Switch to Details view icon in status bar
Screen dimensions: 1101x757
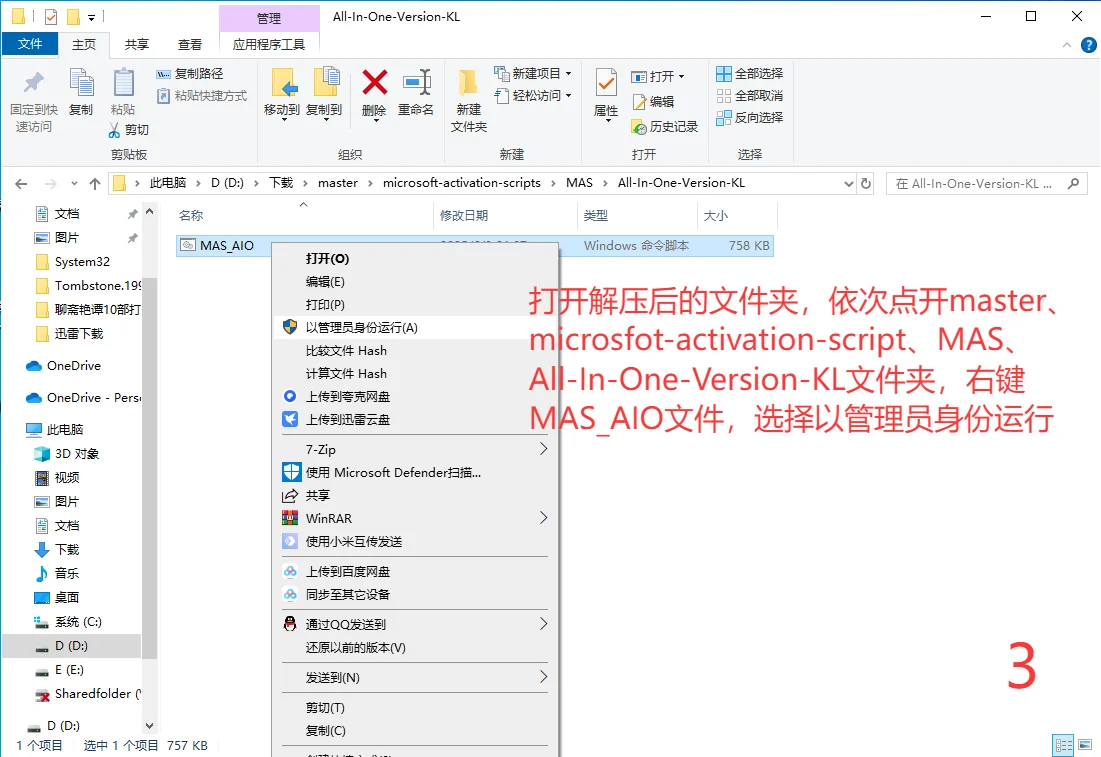(x=1063, y=745)
